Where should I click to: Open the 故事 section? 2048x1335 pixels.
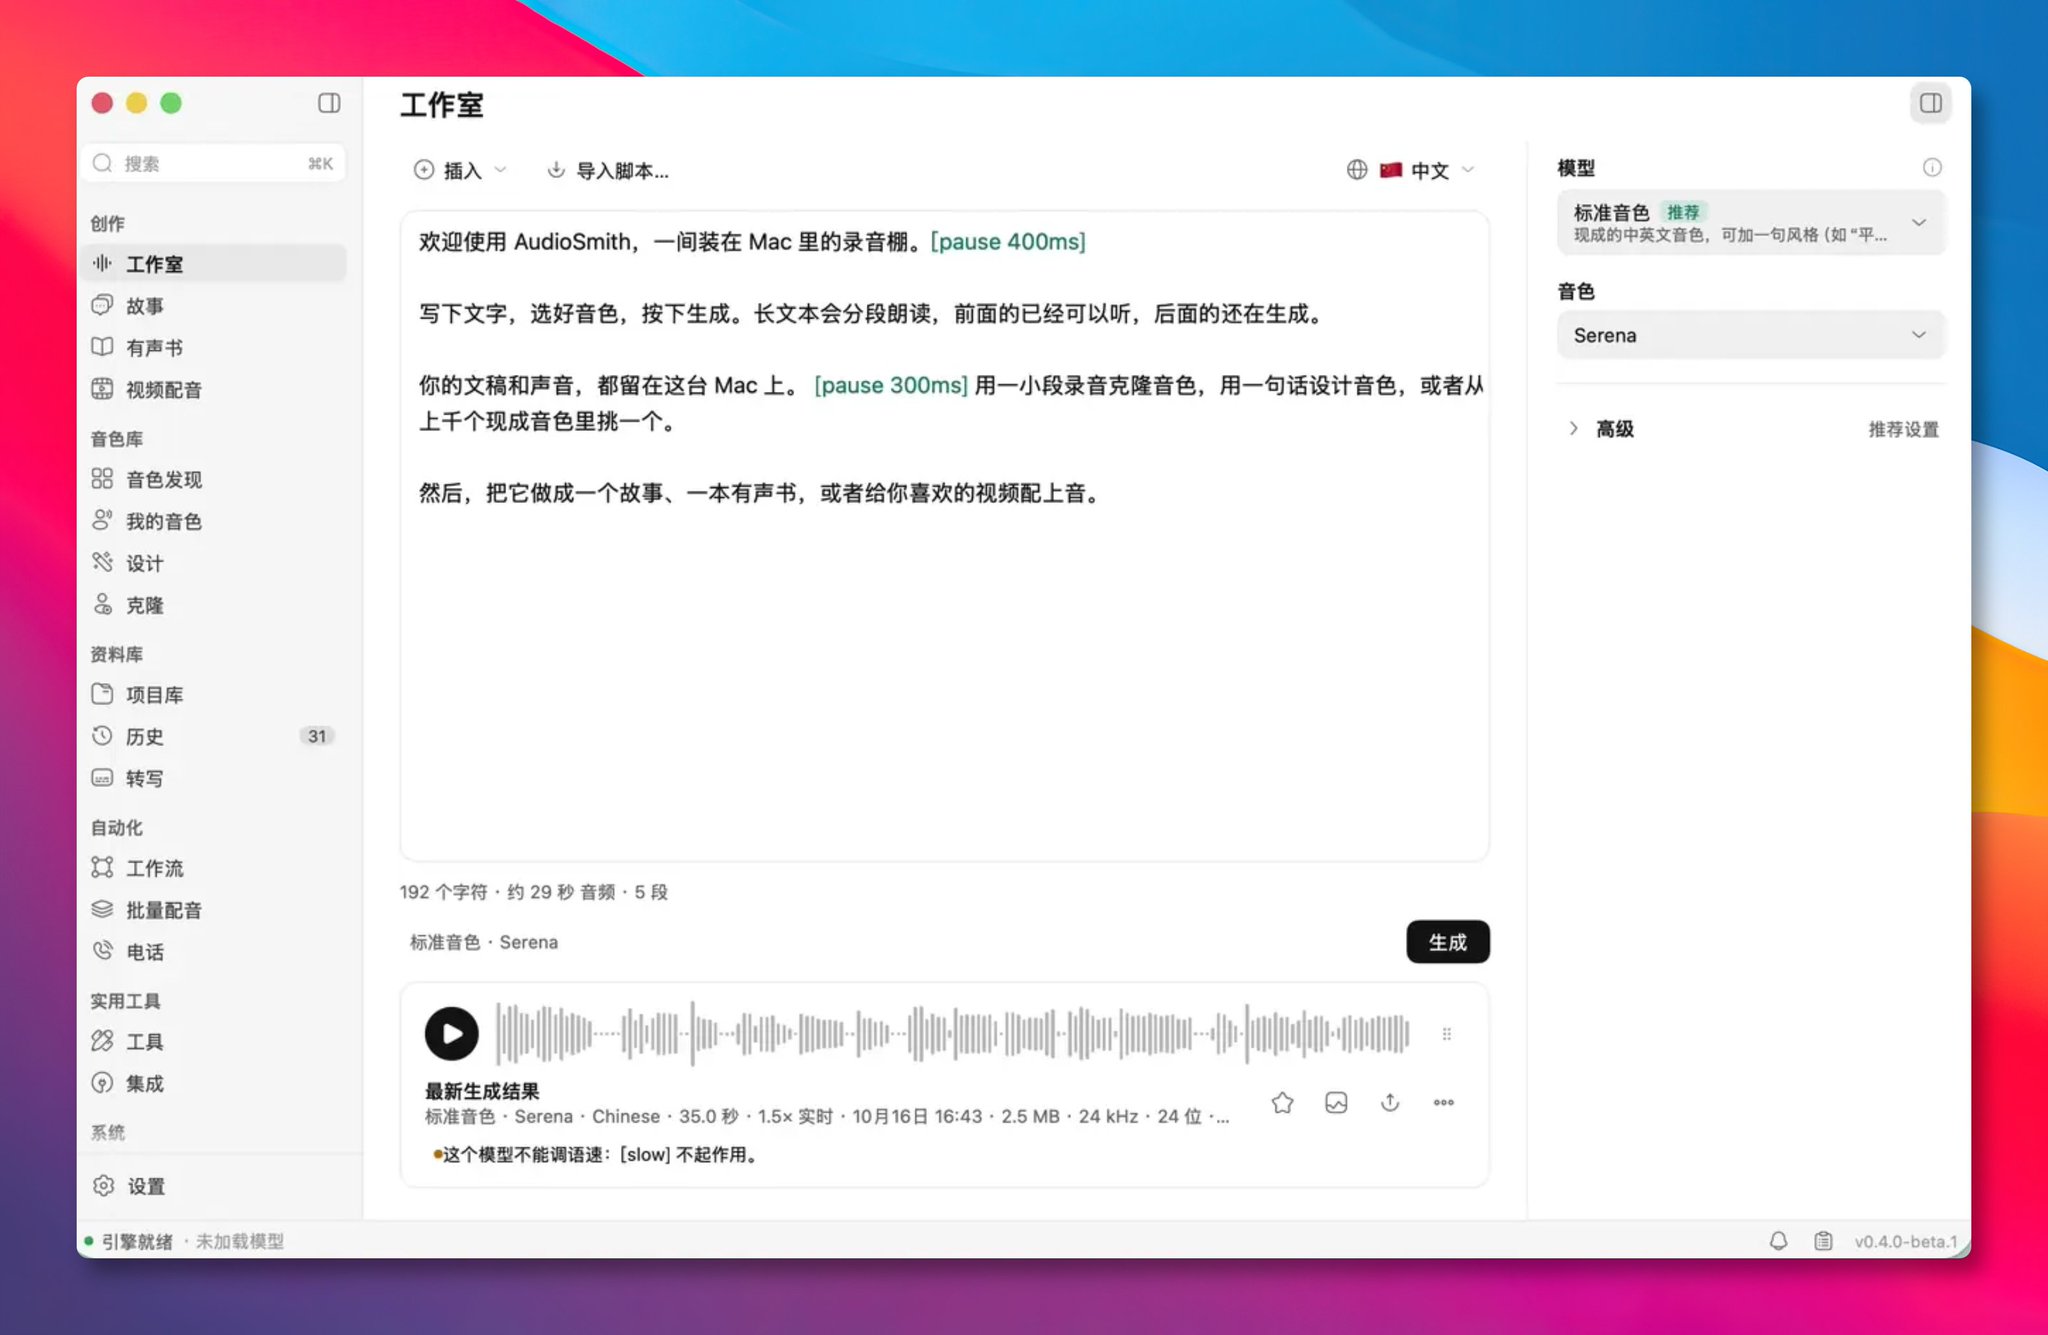point(216,306)
